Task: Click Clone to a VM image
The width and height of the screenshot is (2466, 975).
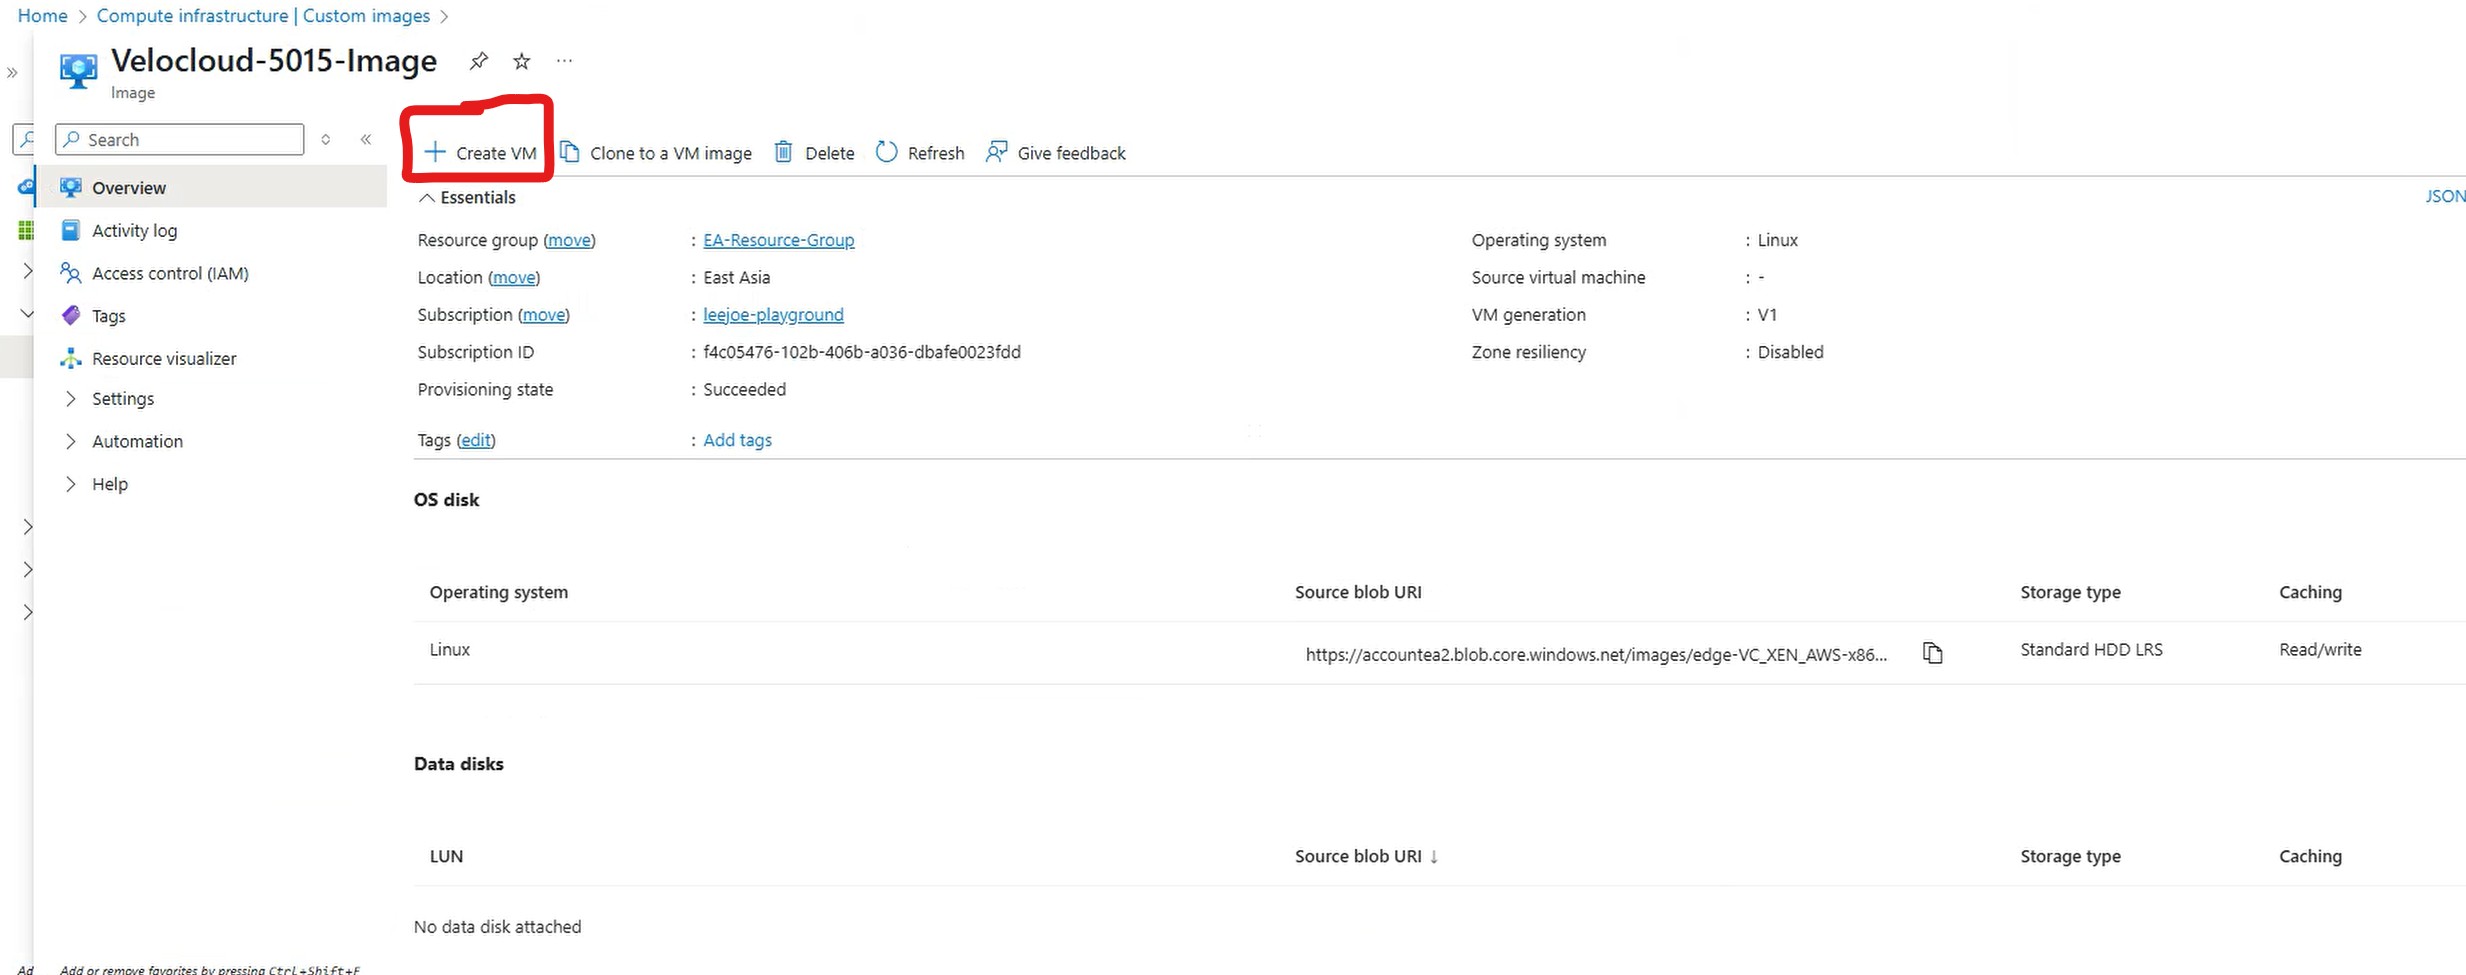Action: click(656, 153)
